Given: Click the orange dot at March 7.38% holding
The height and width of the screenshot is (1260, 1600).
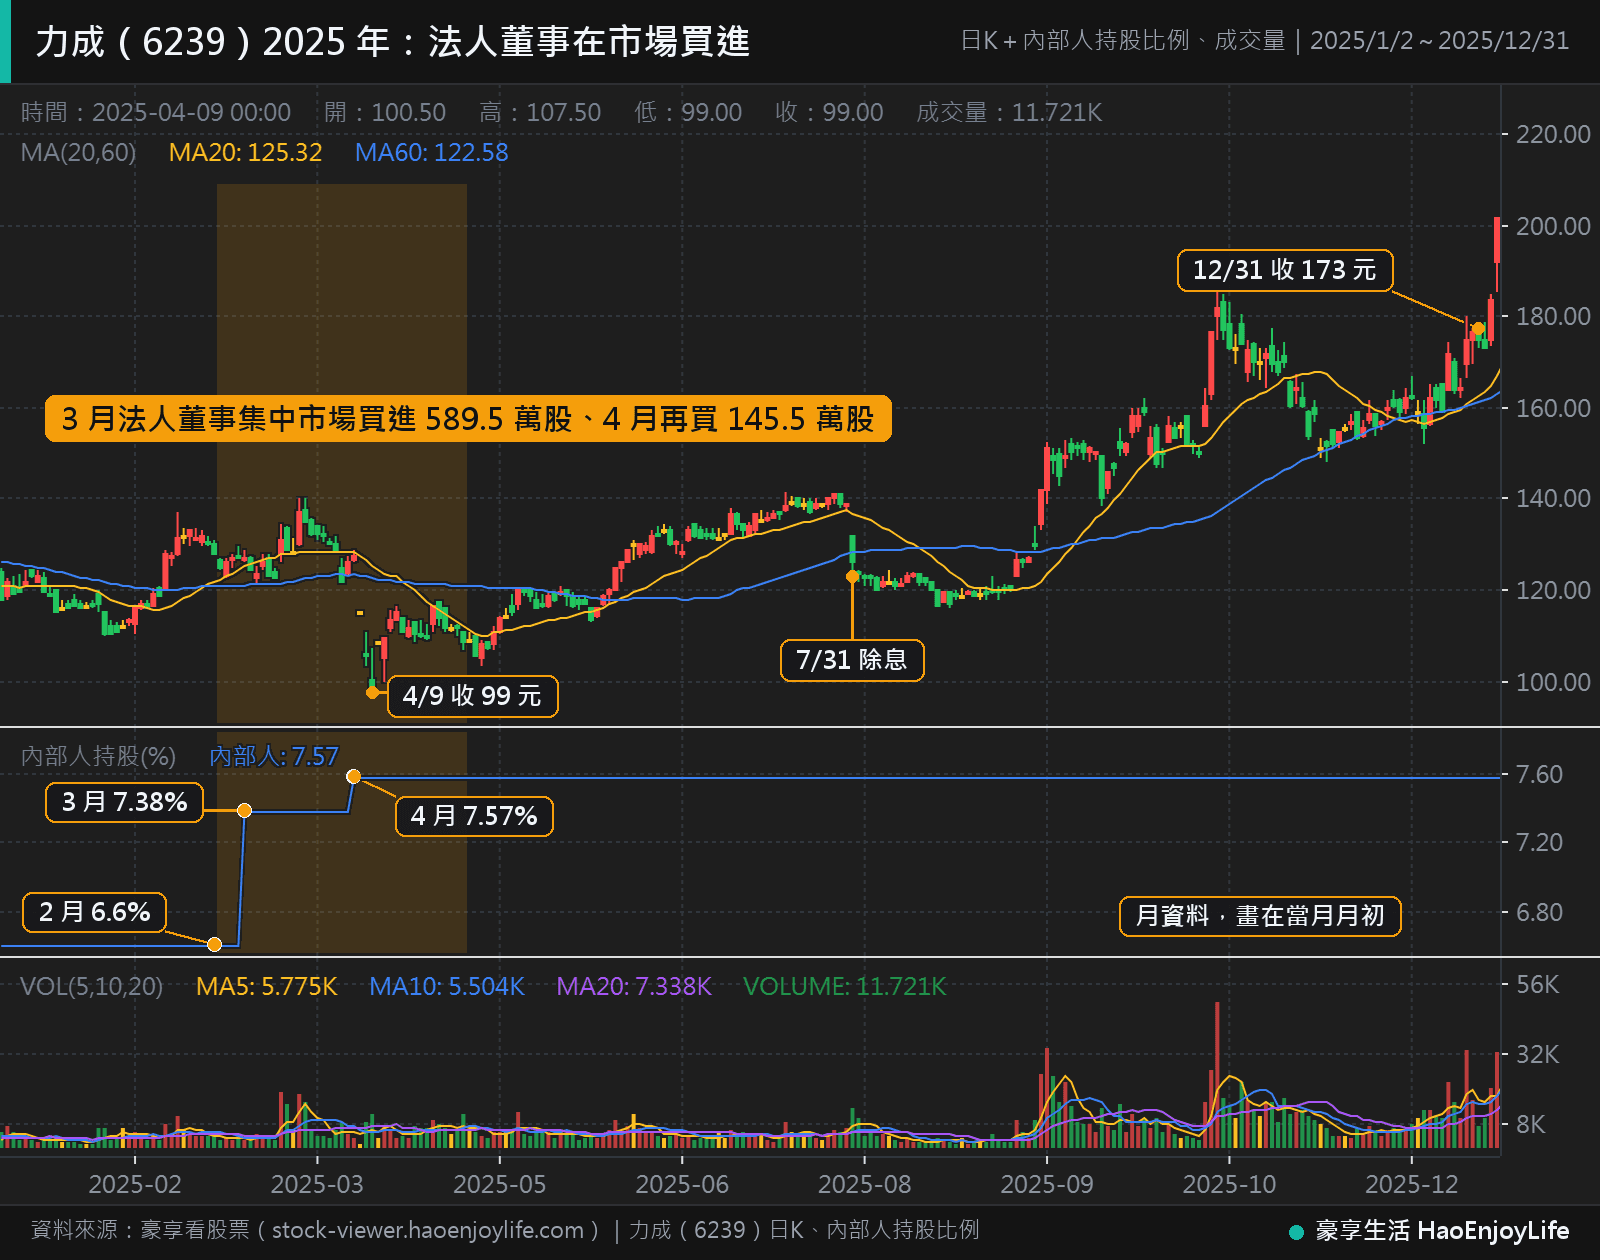Looking at the screenshot, I should coord(244,810).
